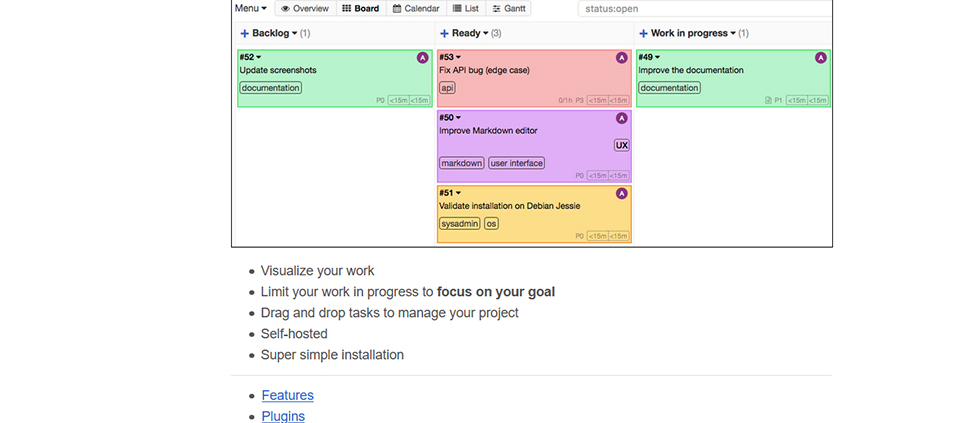Screen dimensions: 953x423
Task: Click the avatar on Improve Markdown editor card
Action: [621, 118]
